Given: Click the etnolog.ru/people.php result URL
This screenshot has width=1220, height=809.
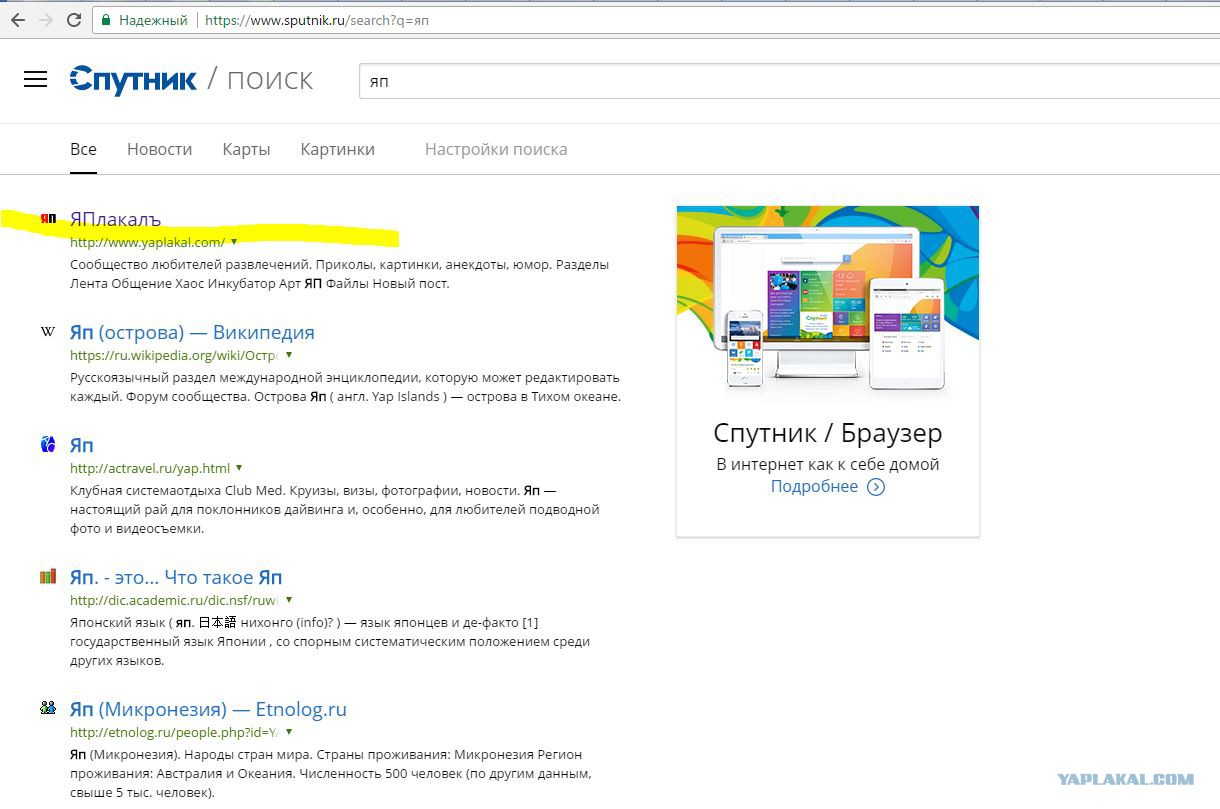Looking at the screenshot, I should click(174, 733).
